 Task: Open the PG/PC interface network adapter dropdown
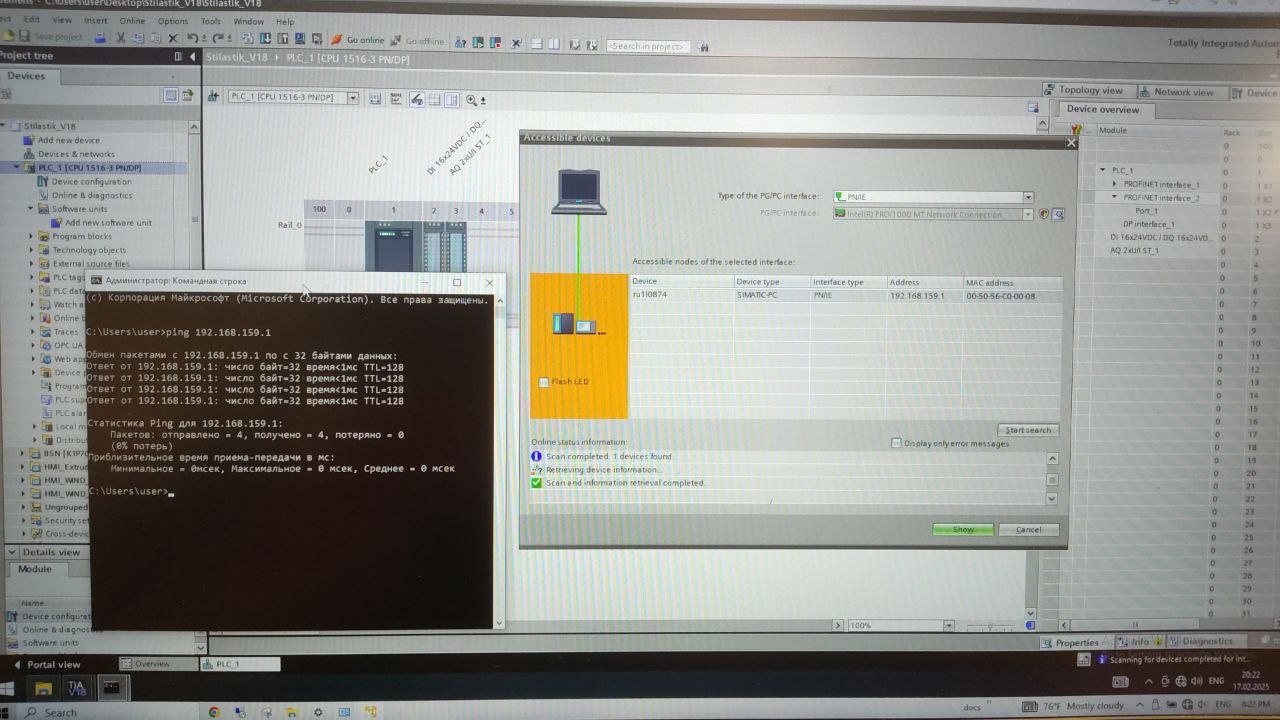[x=1028, y=214]
